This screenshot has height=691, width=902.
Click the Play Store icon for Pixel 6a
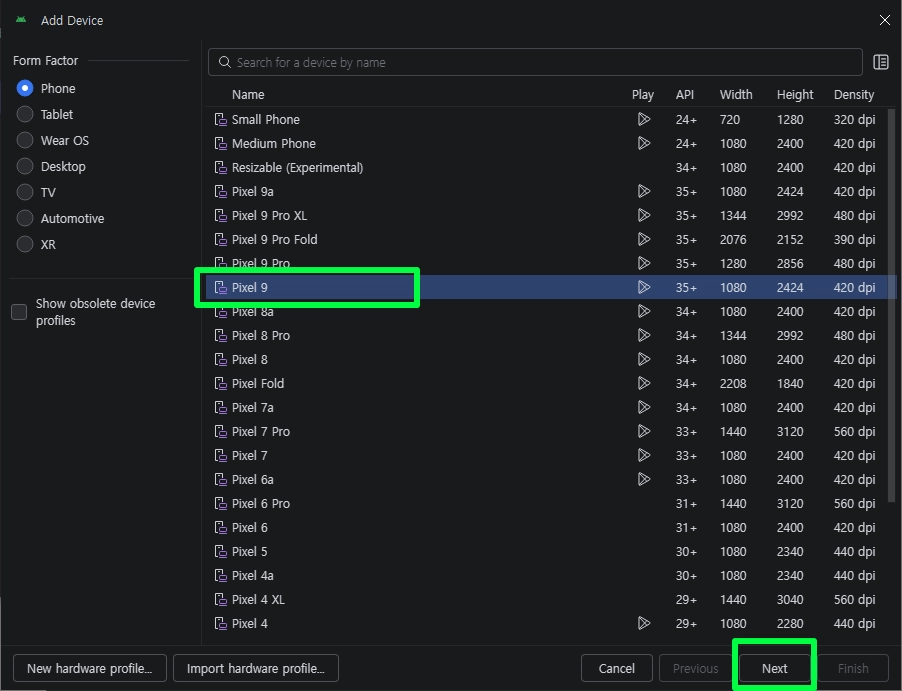pyautogui.click(x=644, y=479)
